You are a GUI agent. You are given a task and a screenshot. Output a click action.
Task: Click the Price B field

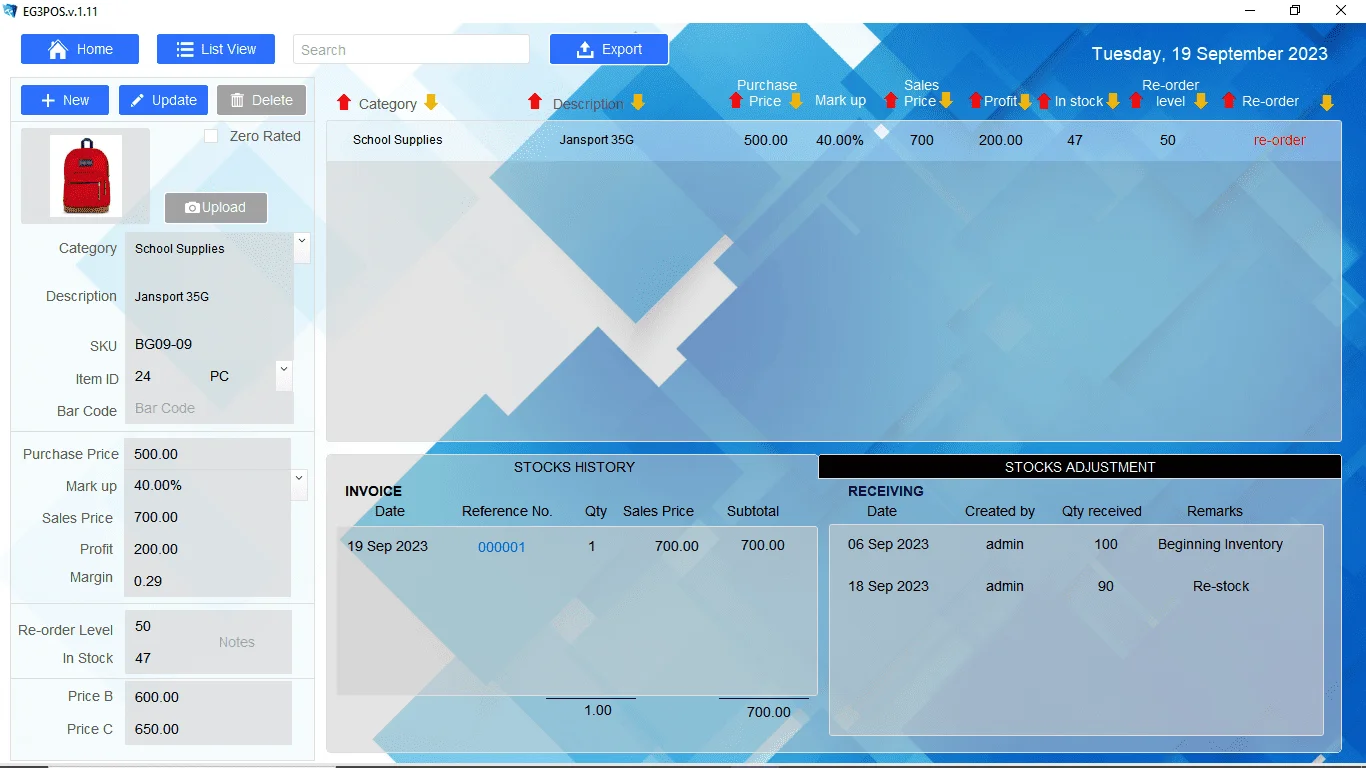point(208,697)
